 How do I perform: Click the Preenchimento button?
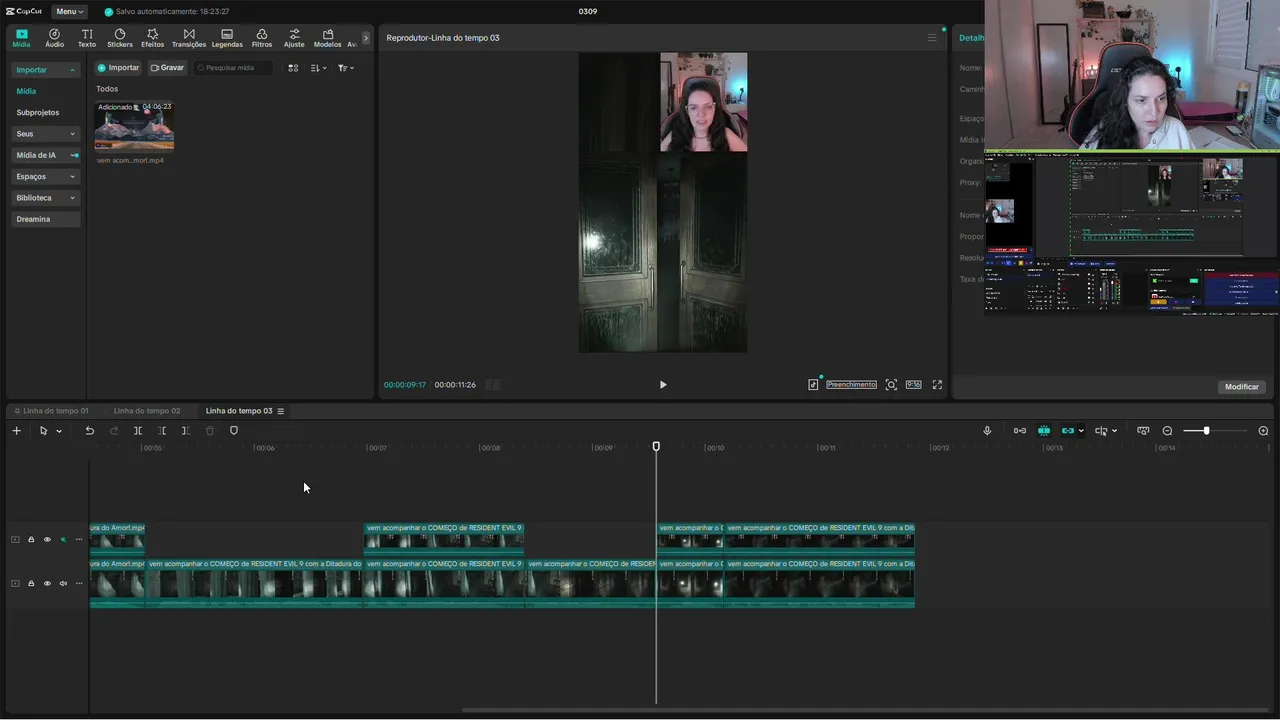pos(851,385)
